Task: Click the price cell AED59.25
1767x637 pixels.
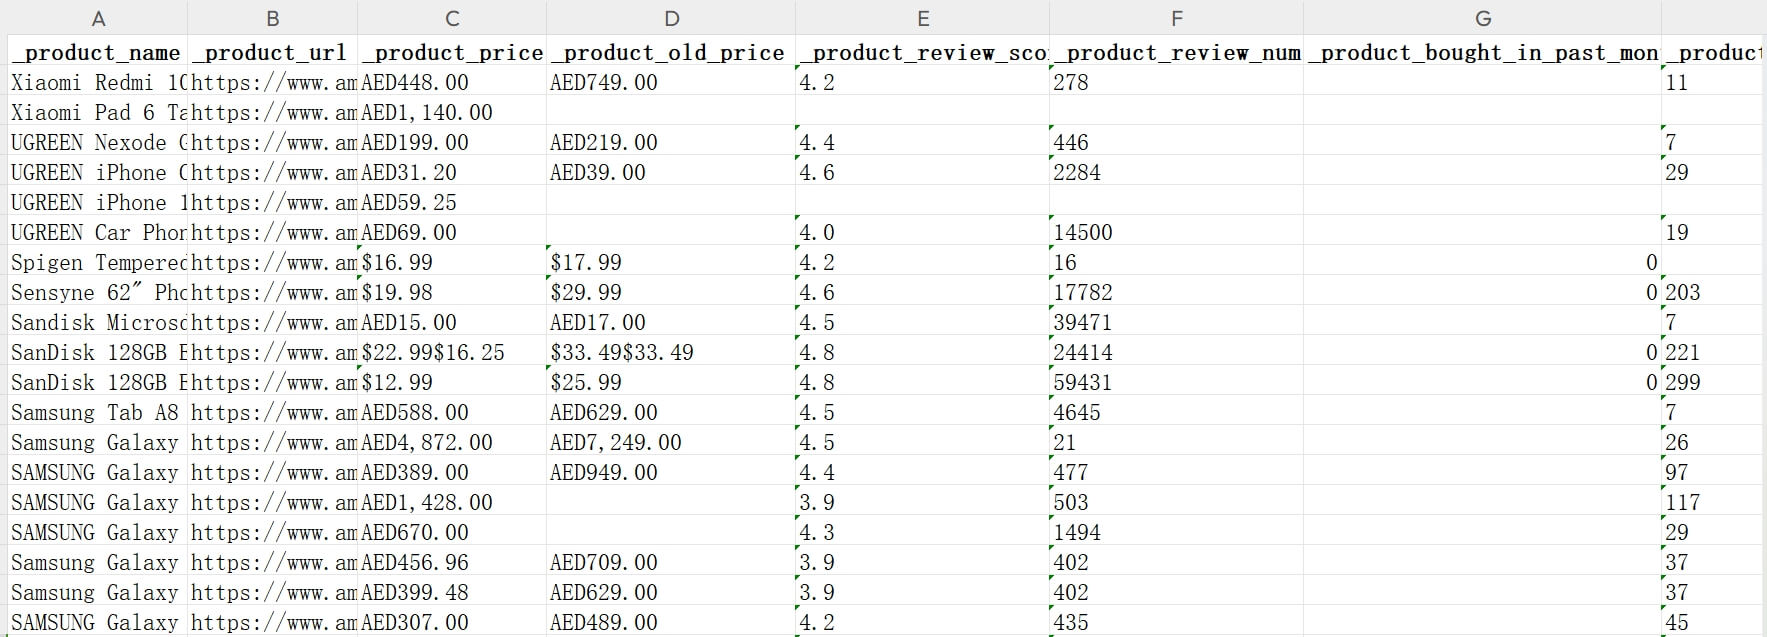Action: click(452, 202)
